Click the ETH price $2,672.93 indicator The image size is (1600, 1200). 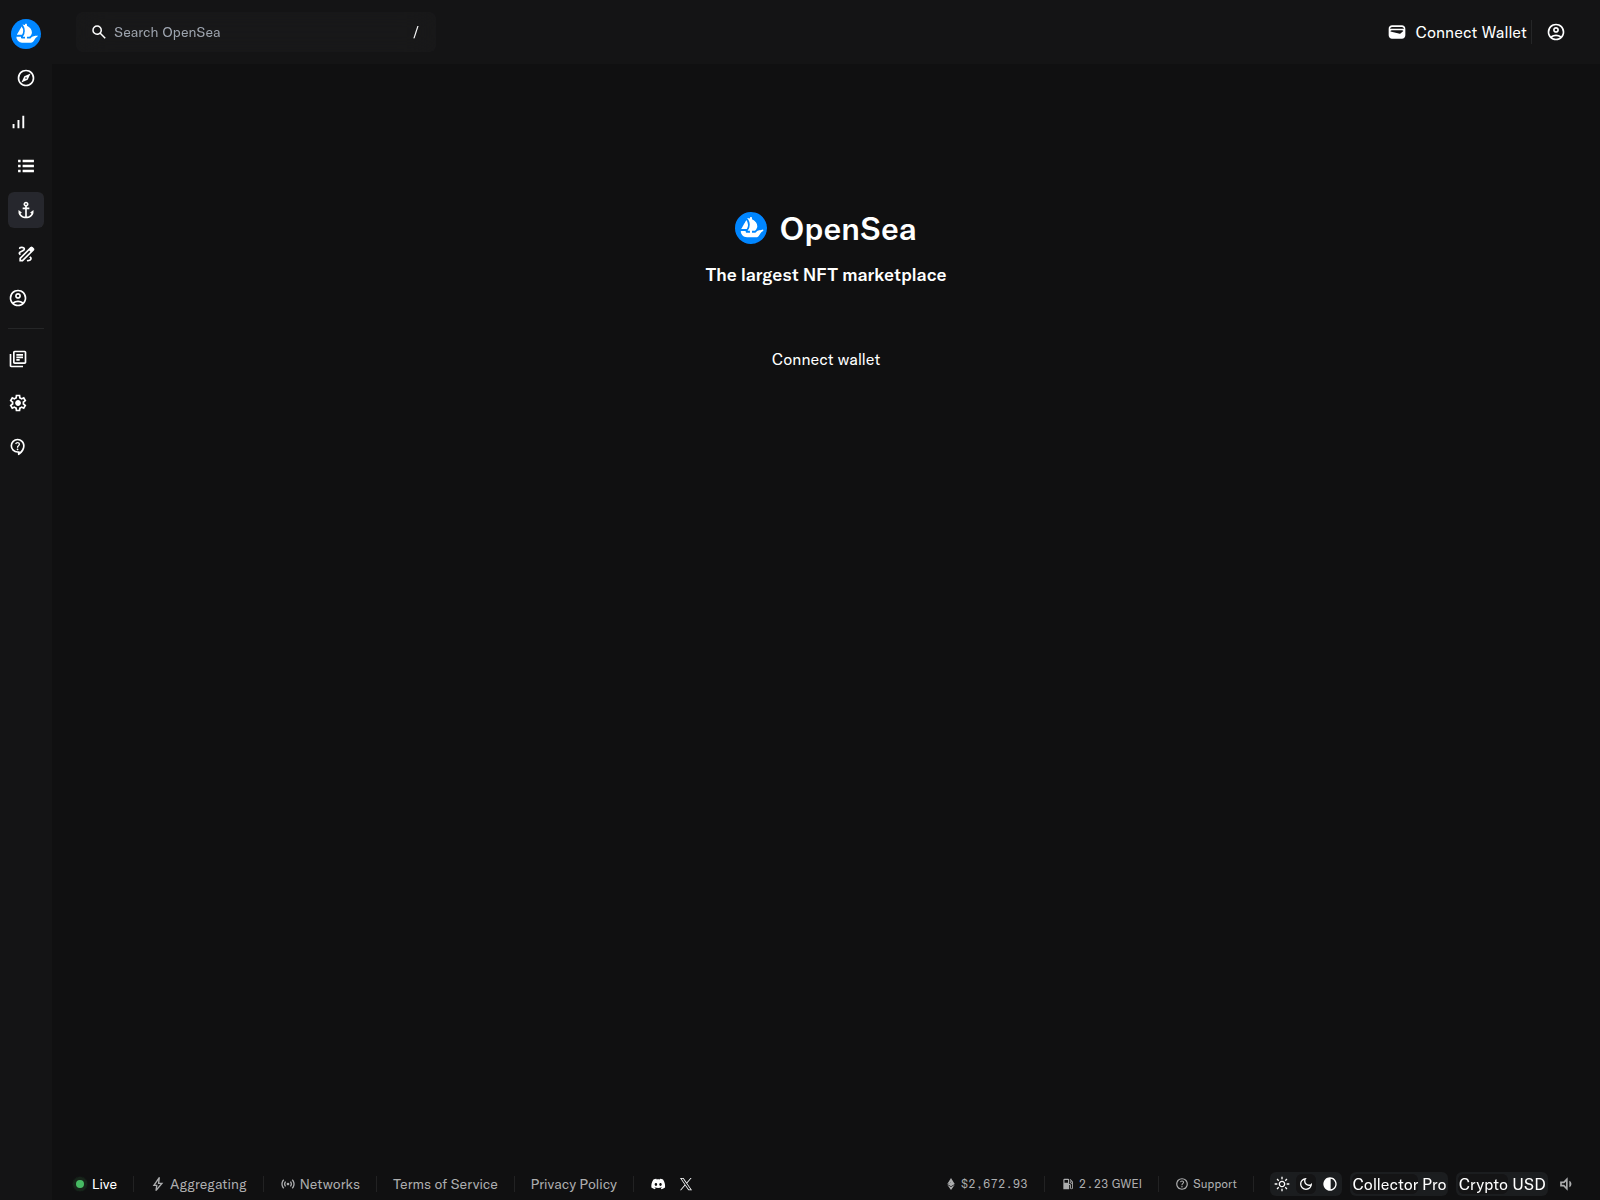pos(987,1184)
